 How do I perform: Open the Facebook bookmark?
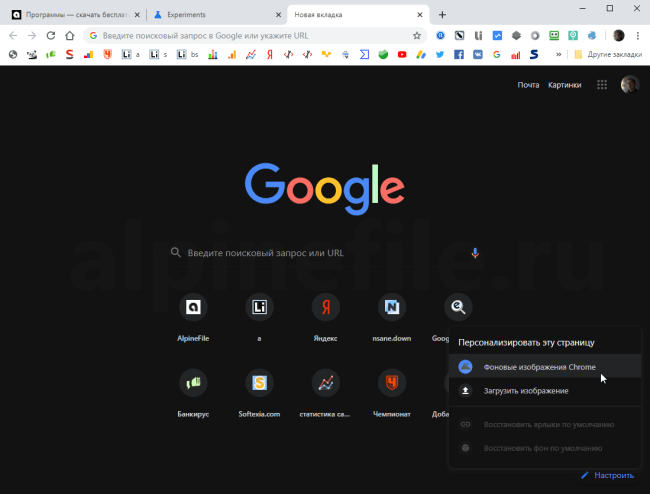(459, 54)
